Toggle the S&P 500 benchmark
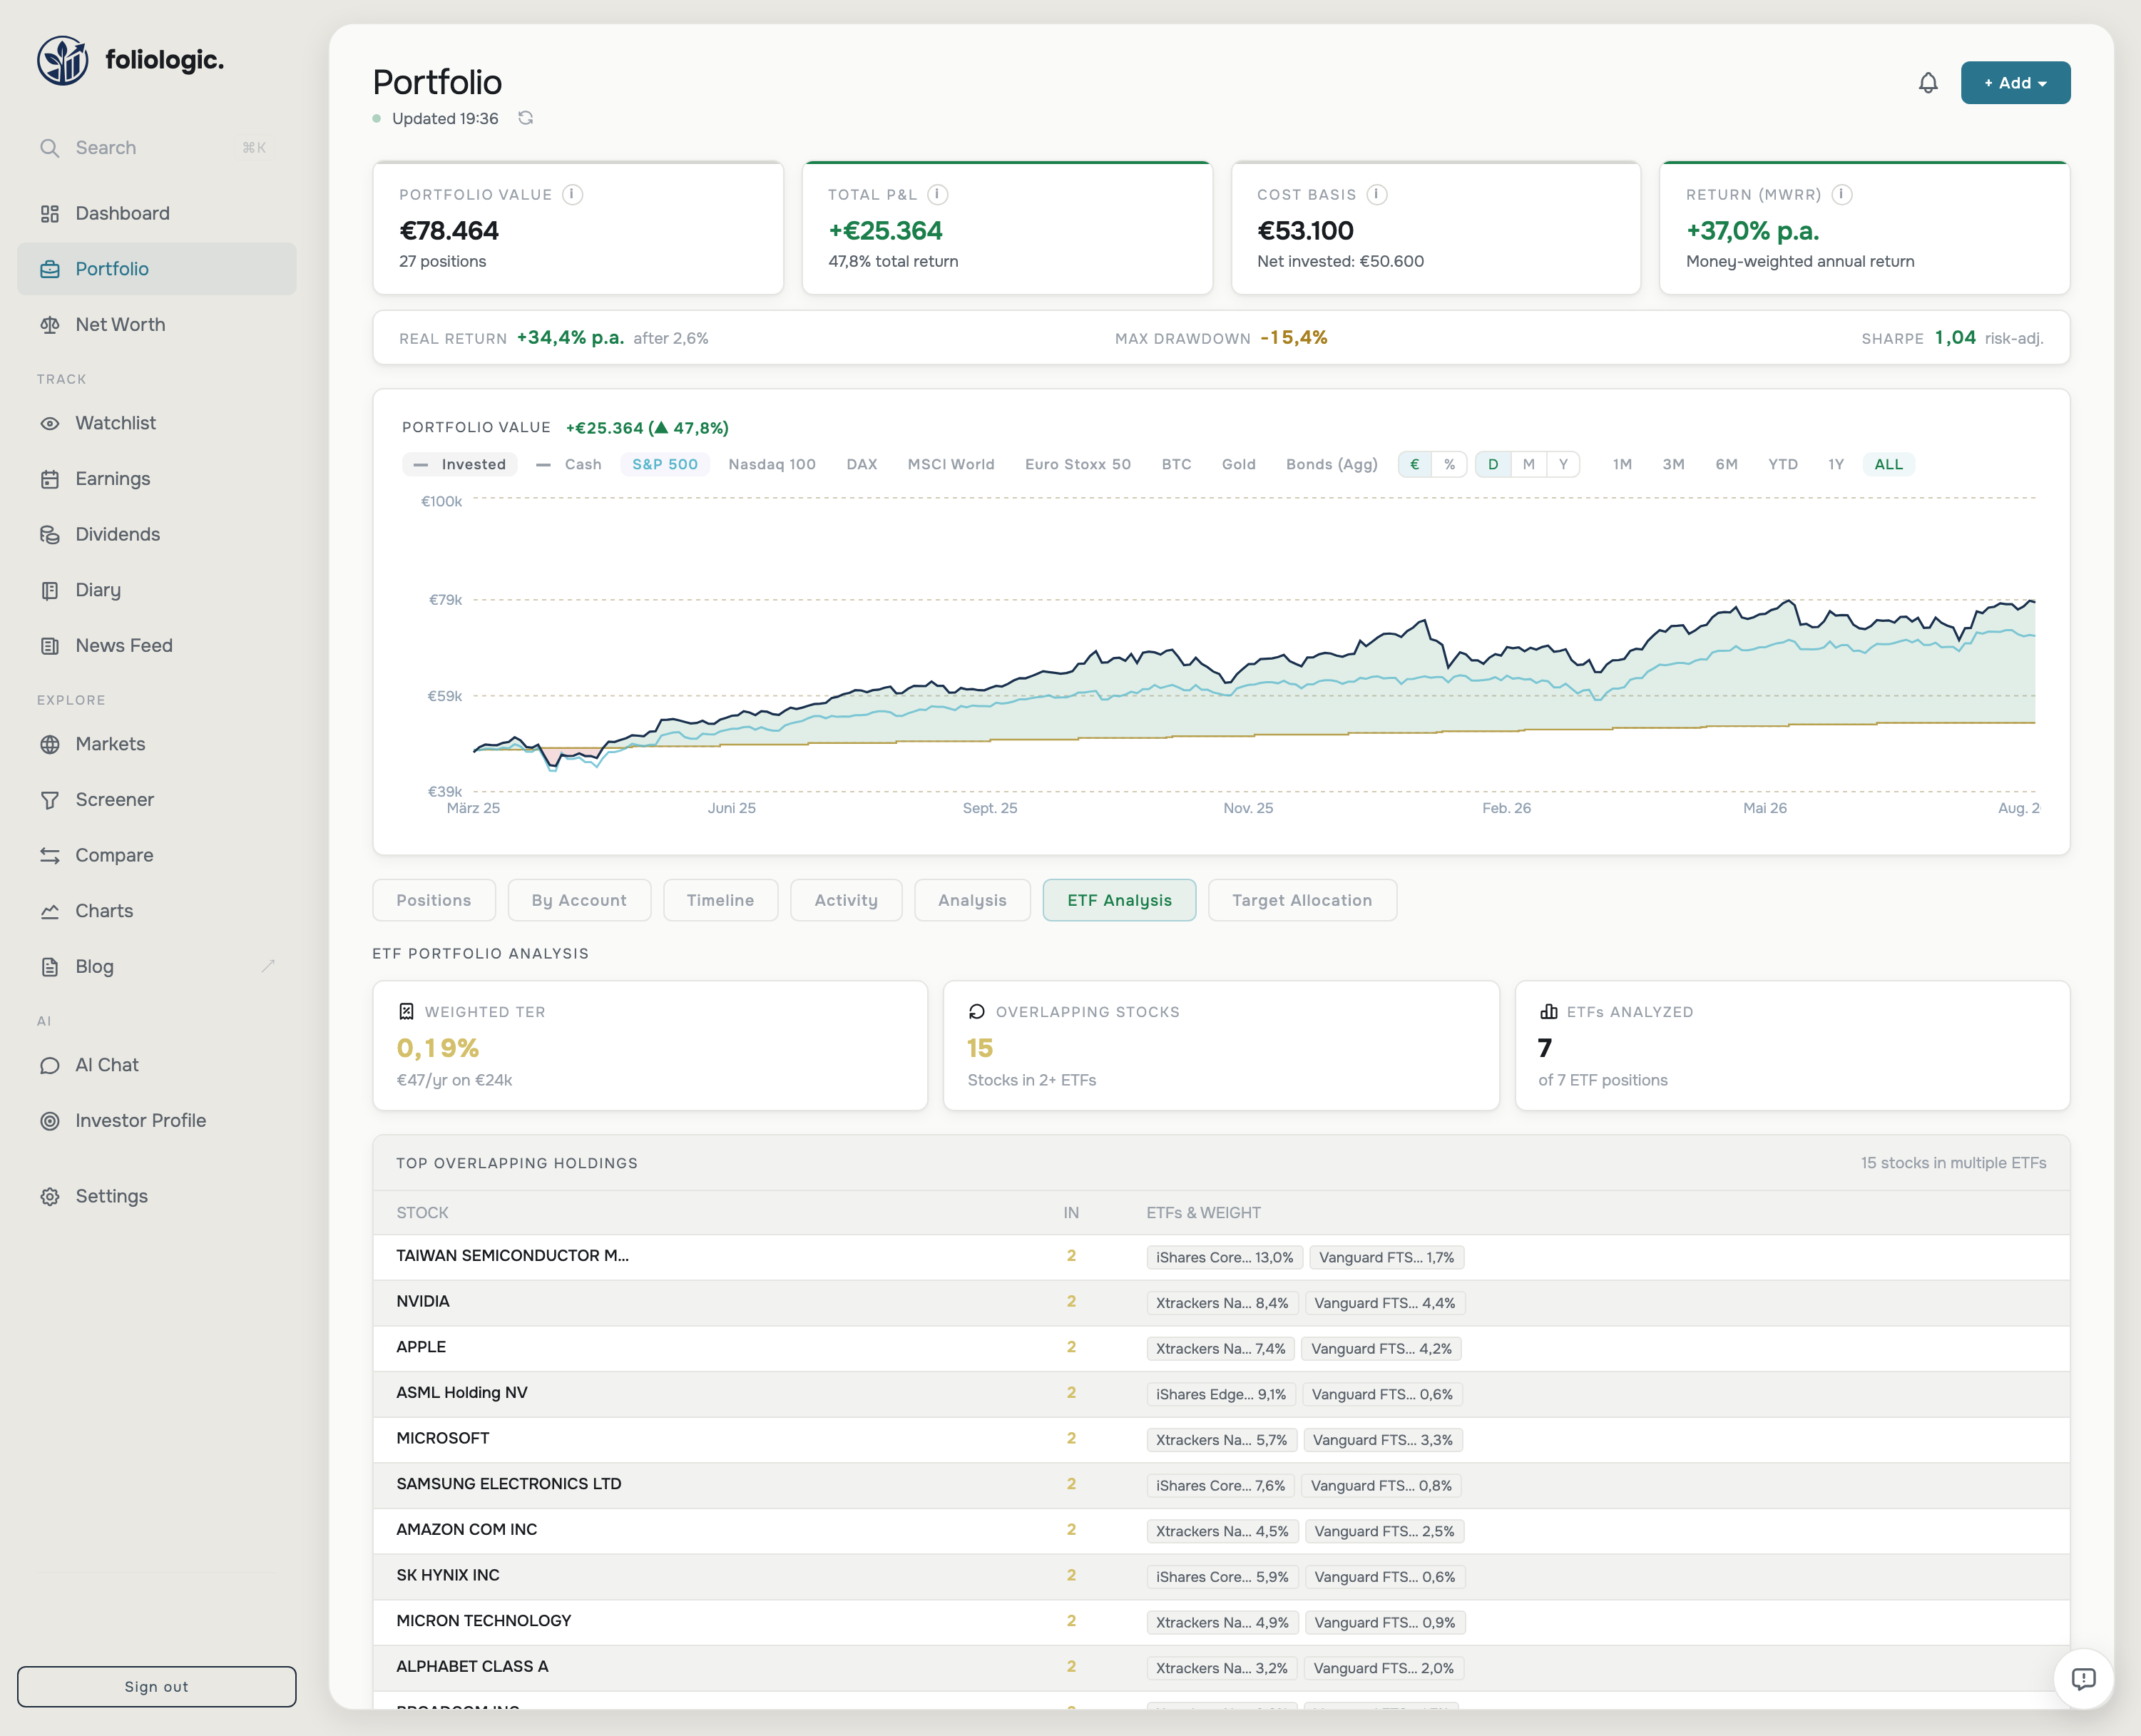The image size is (2141, 1736). [665, 464]
